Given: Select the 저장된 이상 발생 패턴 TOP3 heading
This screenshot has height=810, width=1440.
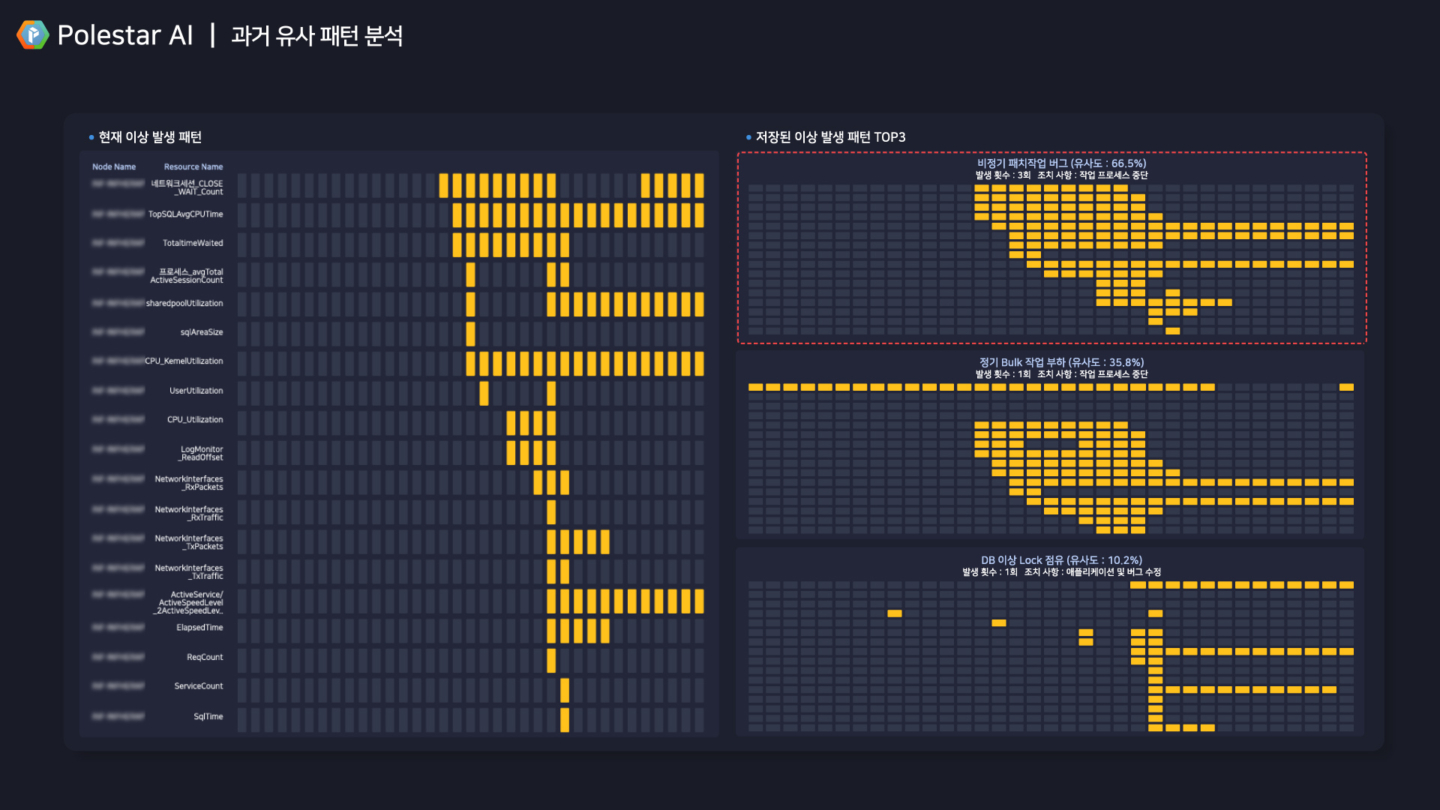Looking at the screenshot, I should (x=831, y=137).
